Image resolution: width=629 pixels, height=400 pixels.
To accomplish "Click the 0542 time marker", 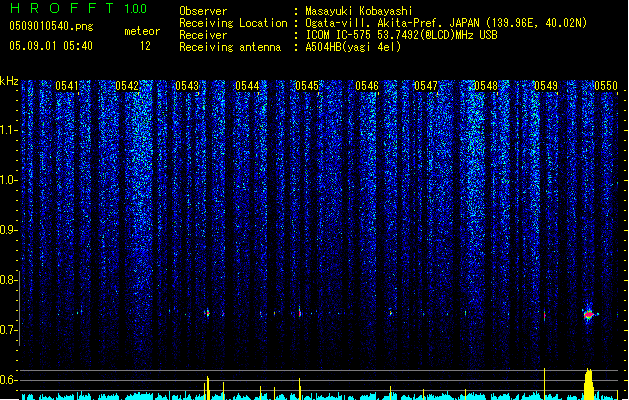I will (x=127, y=86).
